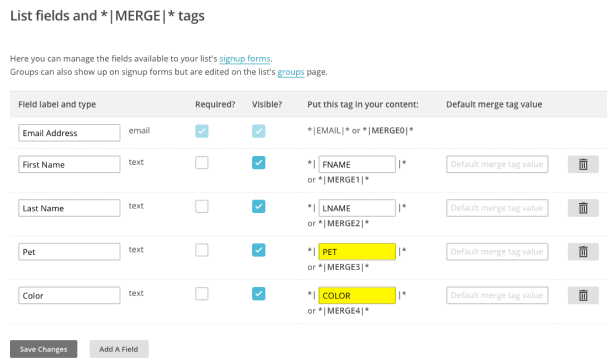
Task: Remove the Color field with trash icon
Action: 583,295
